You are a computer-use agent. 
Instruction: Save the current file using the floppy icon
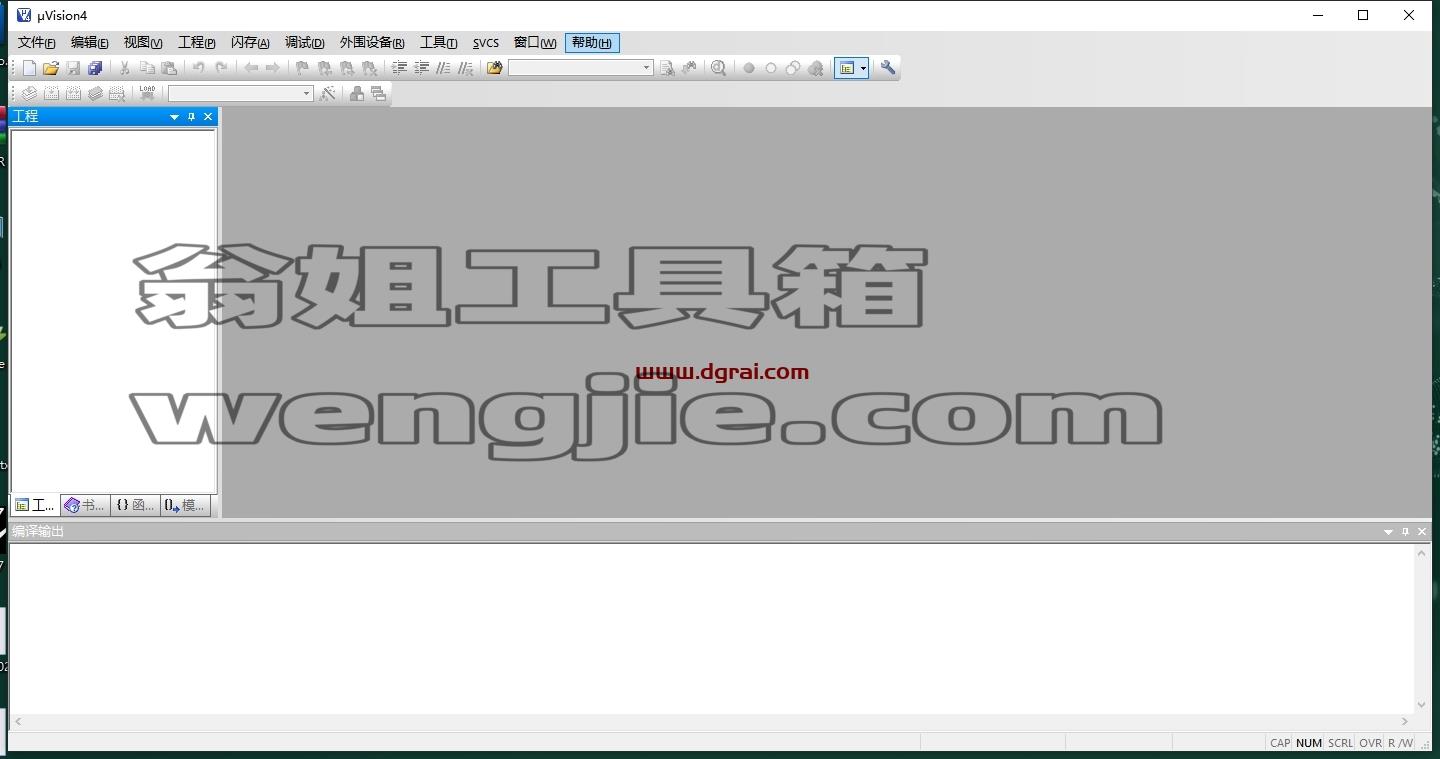73,68
